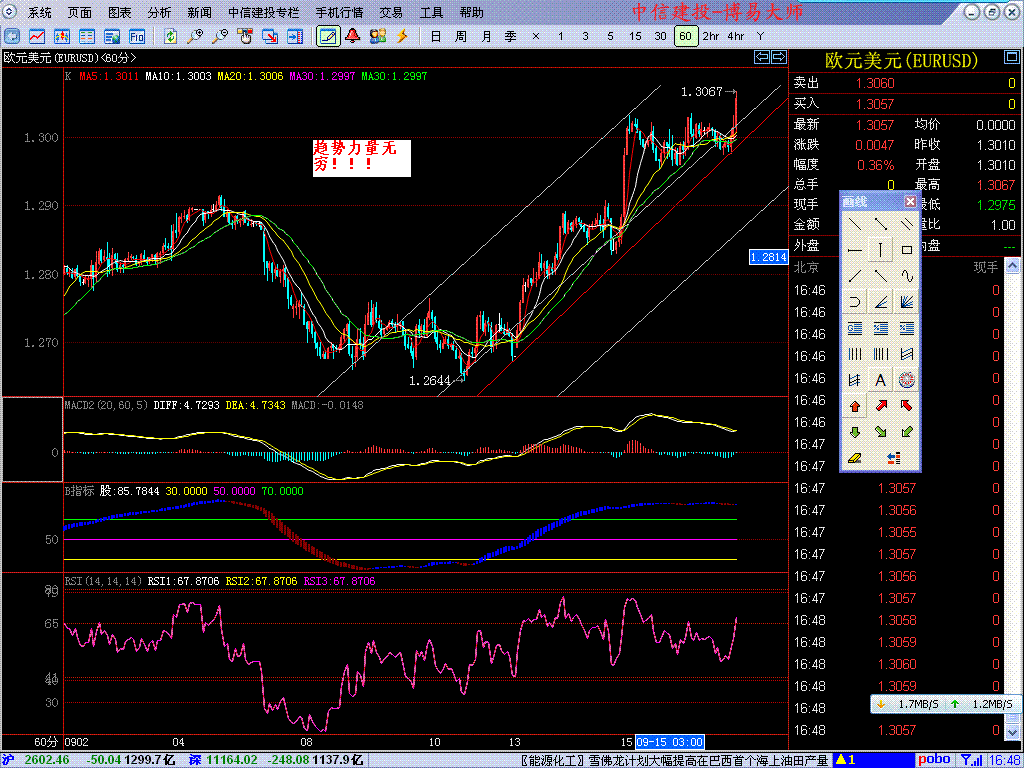1024x768 pixels.
Task: Click the alarm bell icon in toolbar
Action: pyautogui.click(x=353, y=36)
